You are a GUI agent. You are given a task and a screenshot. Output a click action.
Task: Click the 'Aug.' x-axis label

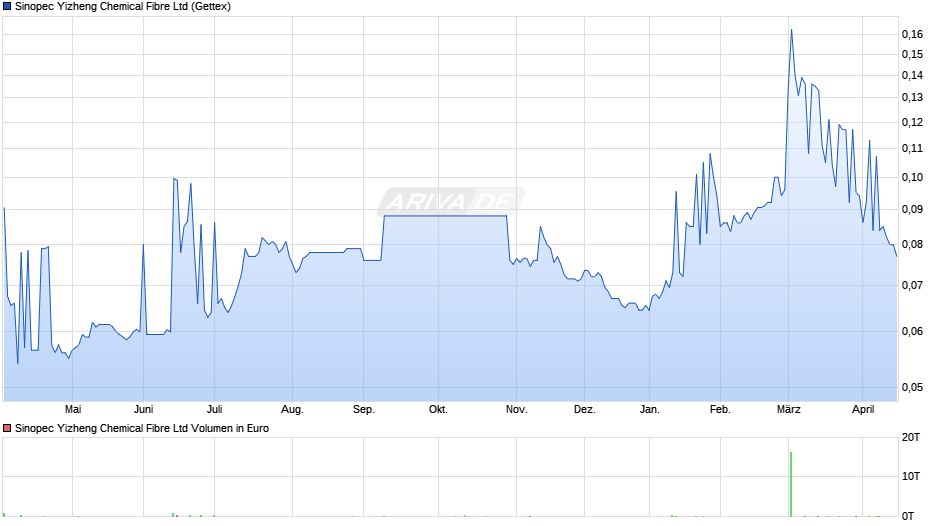pyautogui.click(x=293, y=410)
